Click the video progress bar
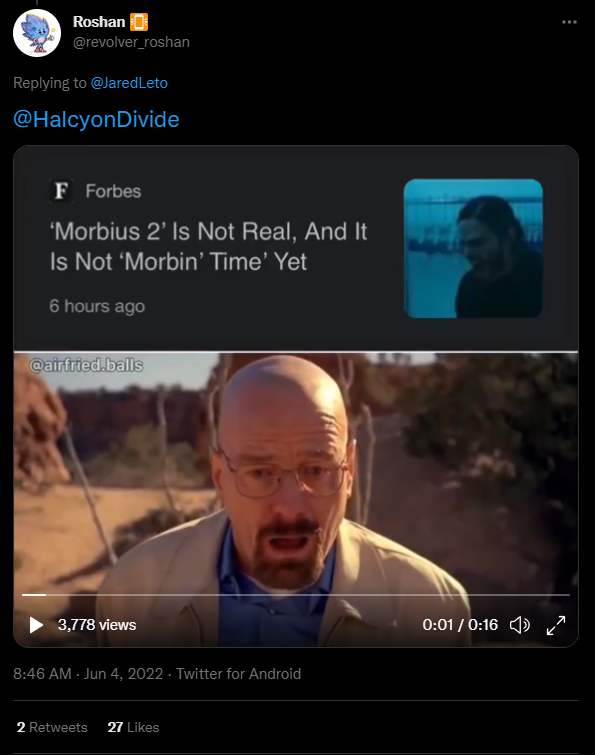Viewport: 595px width, 755px height. [x=296, y=595]
